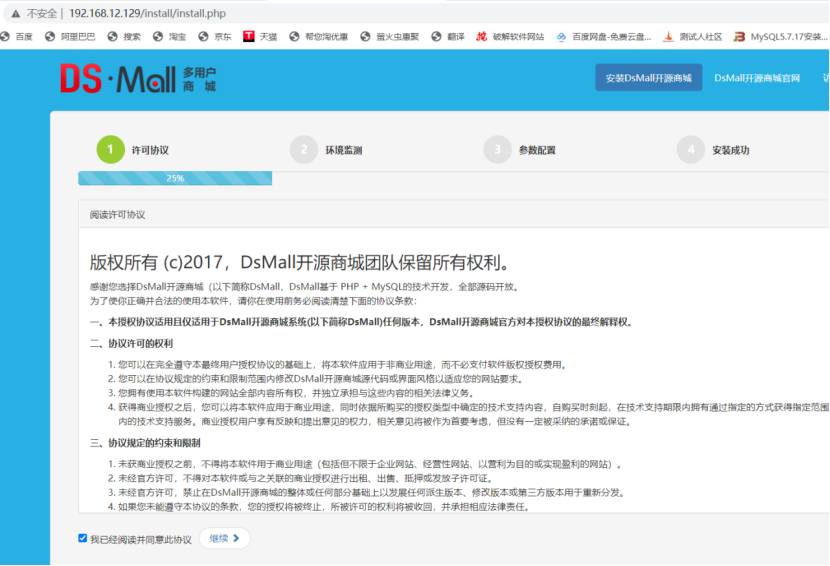Select 安装DsMall开源商城 nav button
Screen dimensions: 830x566
(x=648, y=78)
